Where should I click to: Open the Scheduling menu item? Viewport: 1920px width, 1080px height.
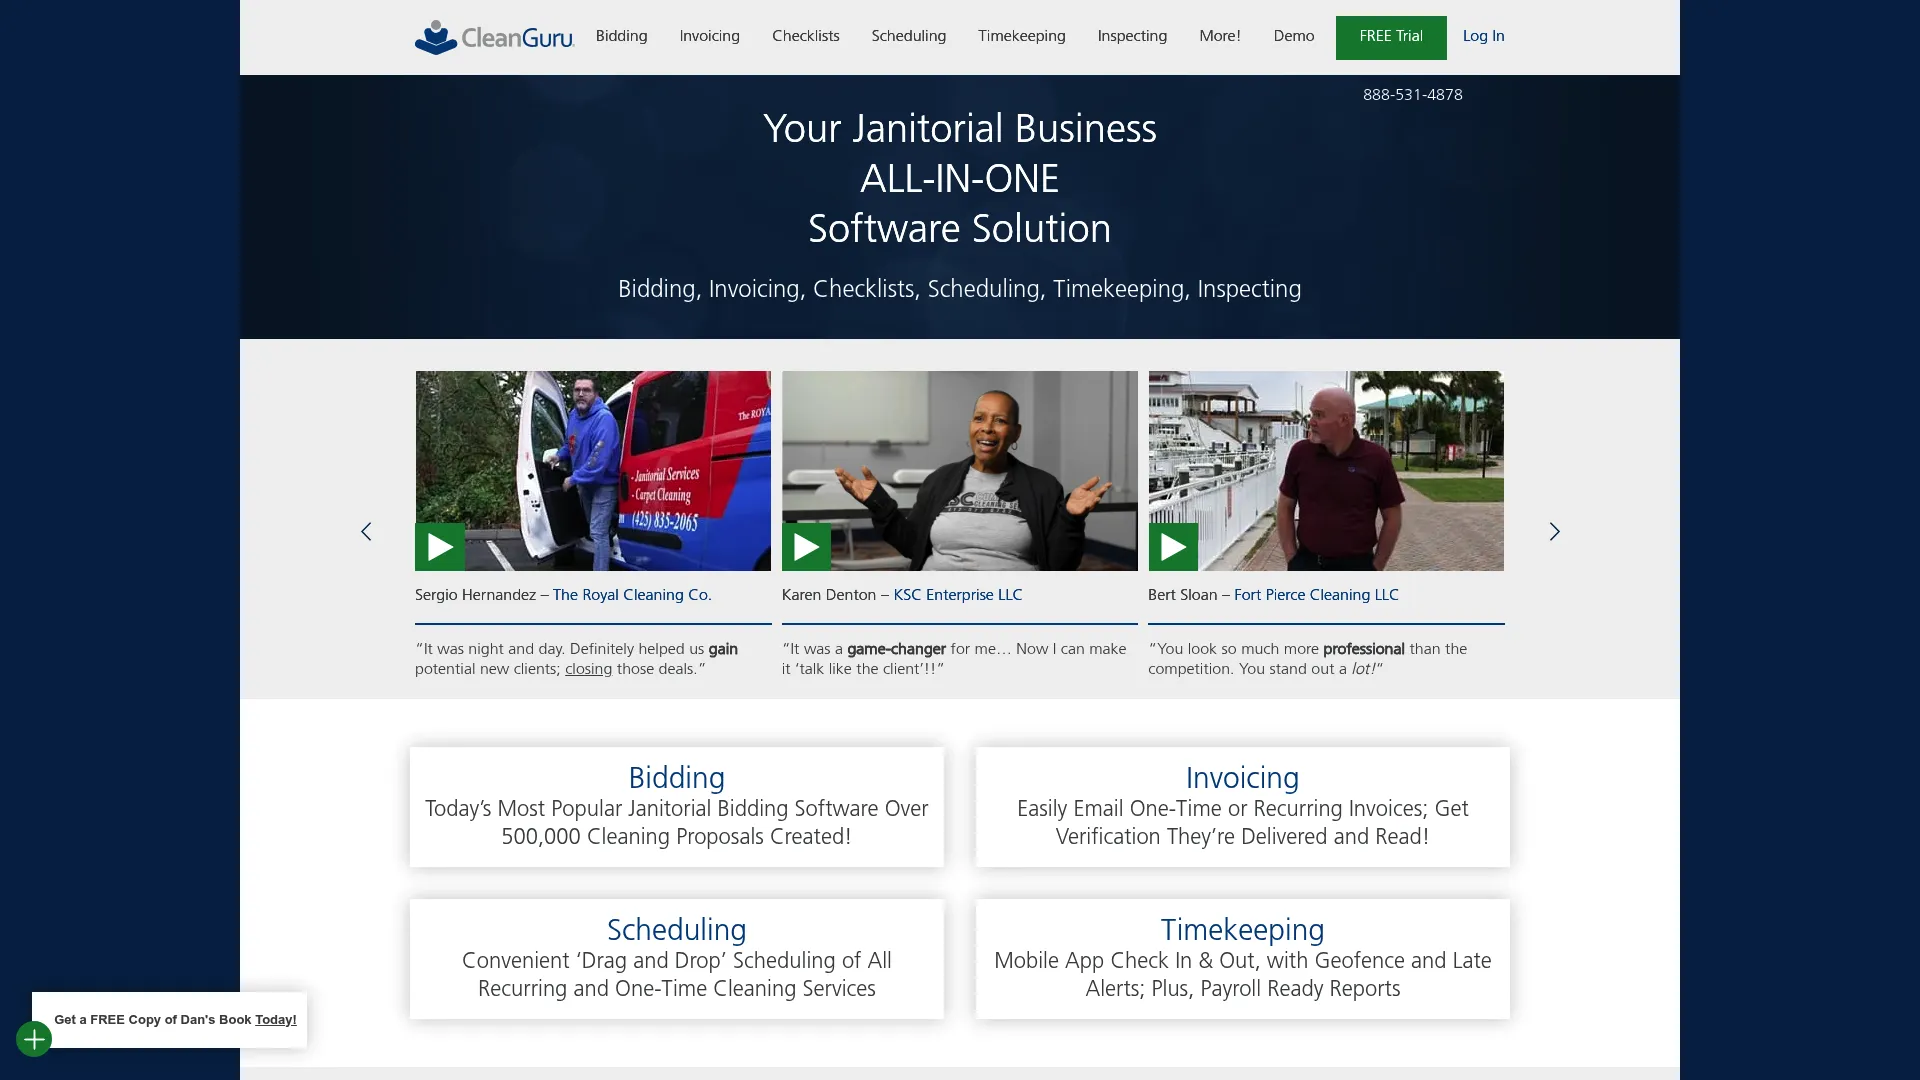coord(908,36)
